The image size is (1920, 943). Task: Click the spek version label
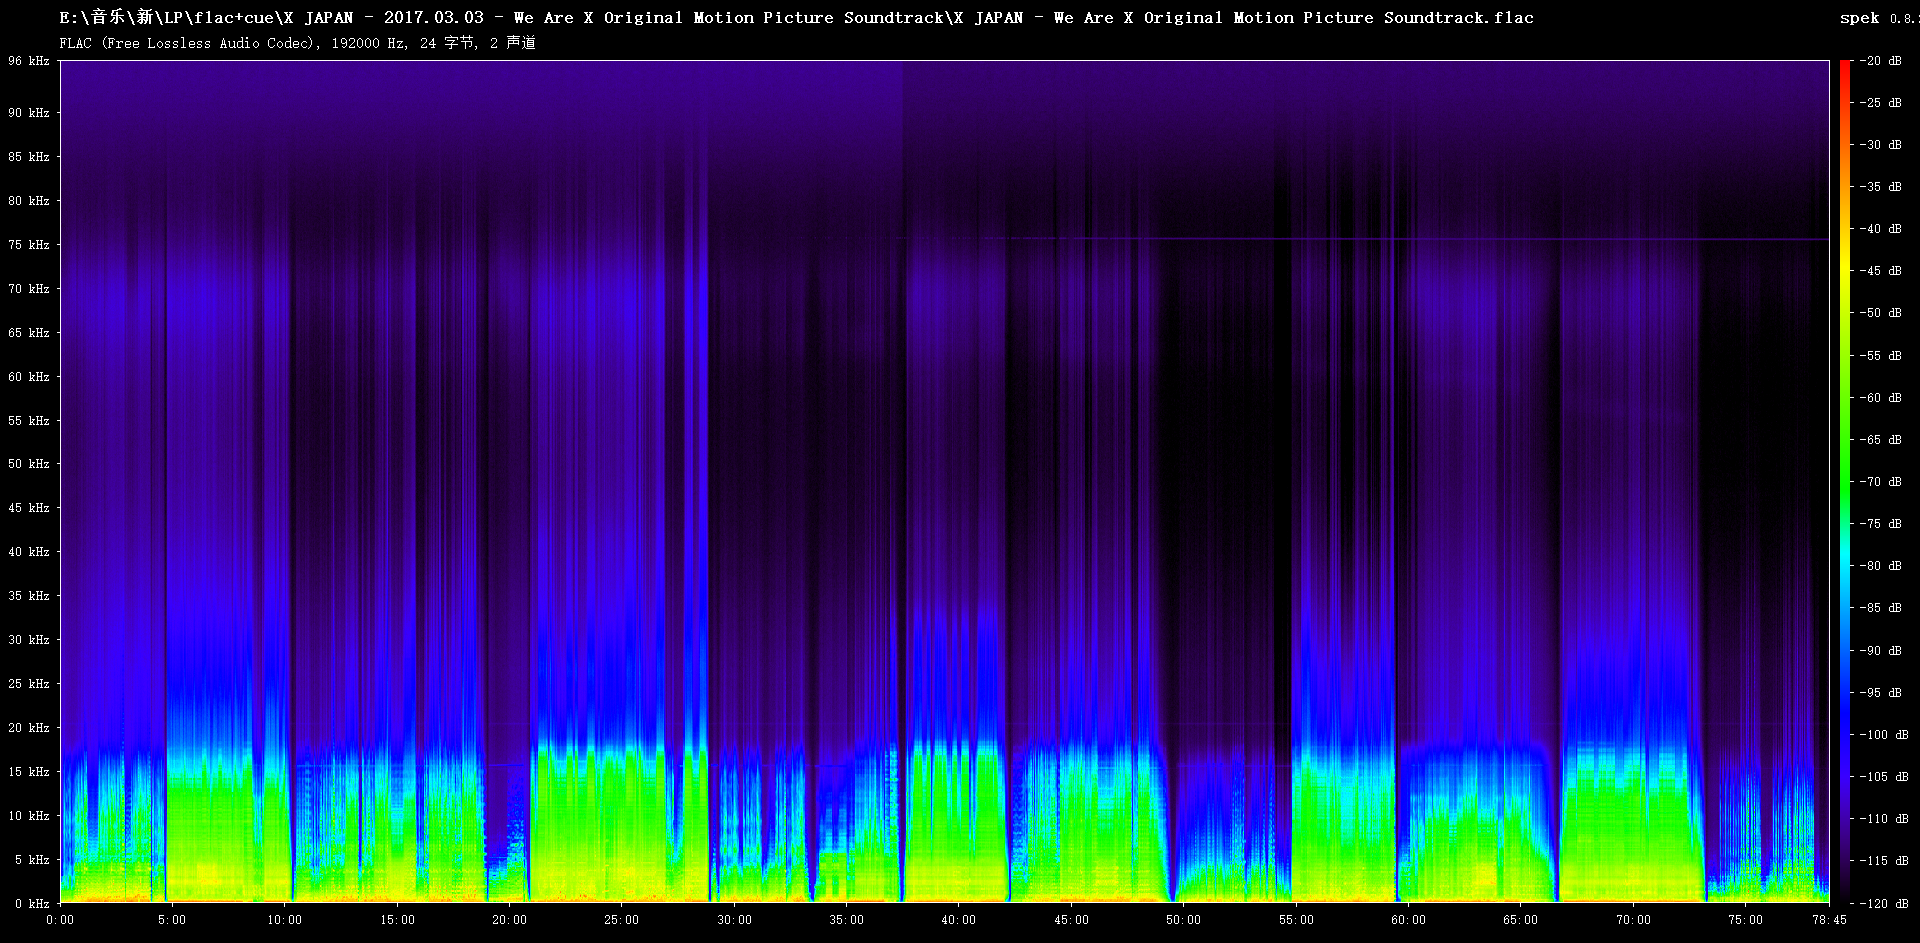click(1879, 18)
